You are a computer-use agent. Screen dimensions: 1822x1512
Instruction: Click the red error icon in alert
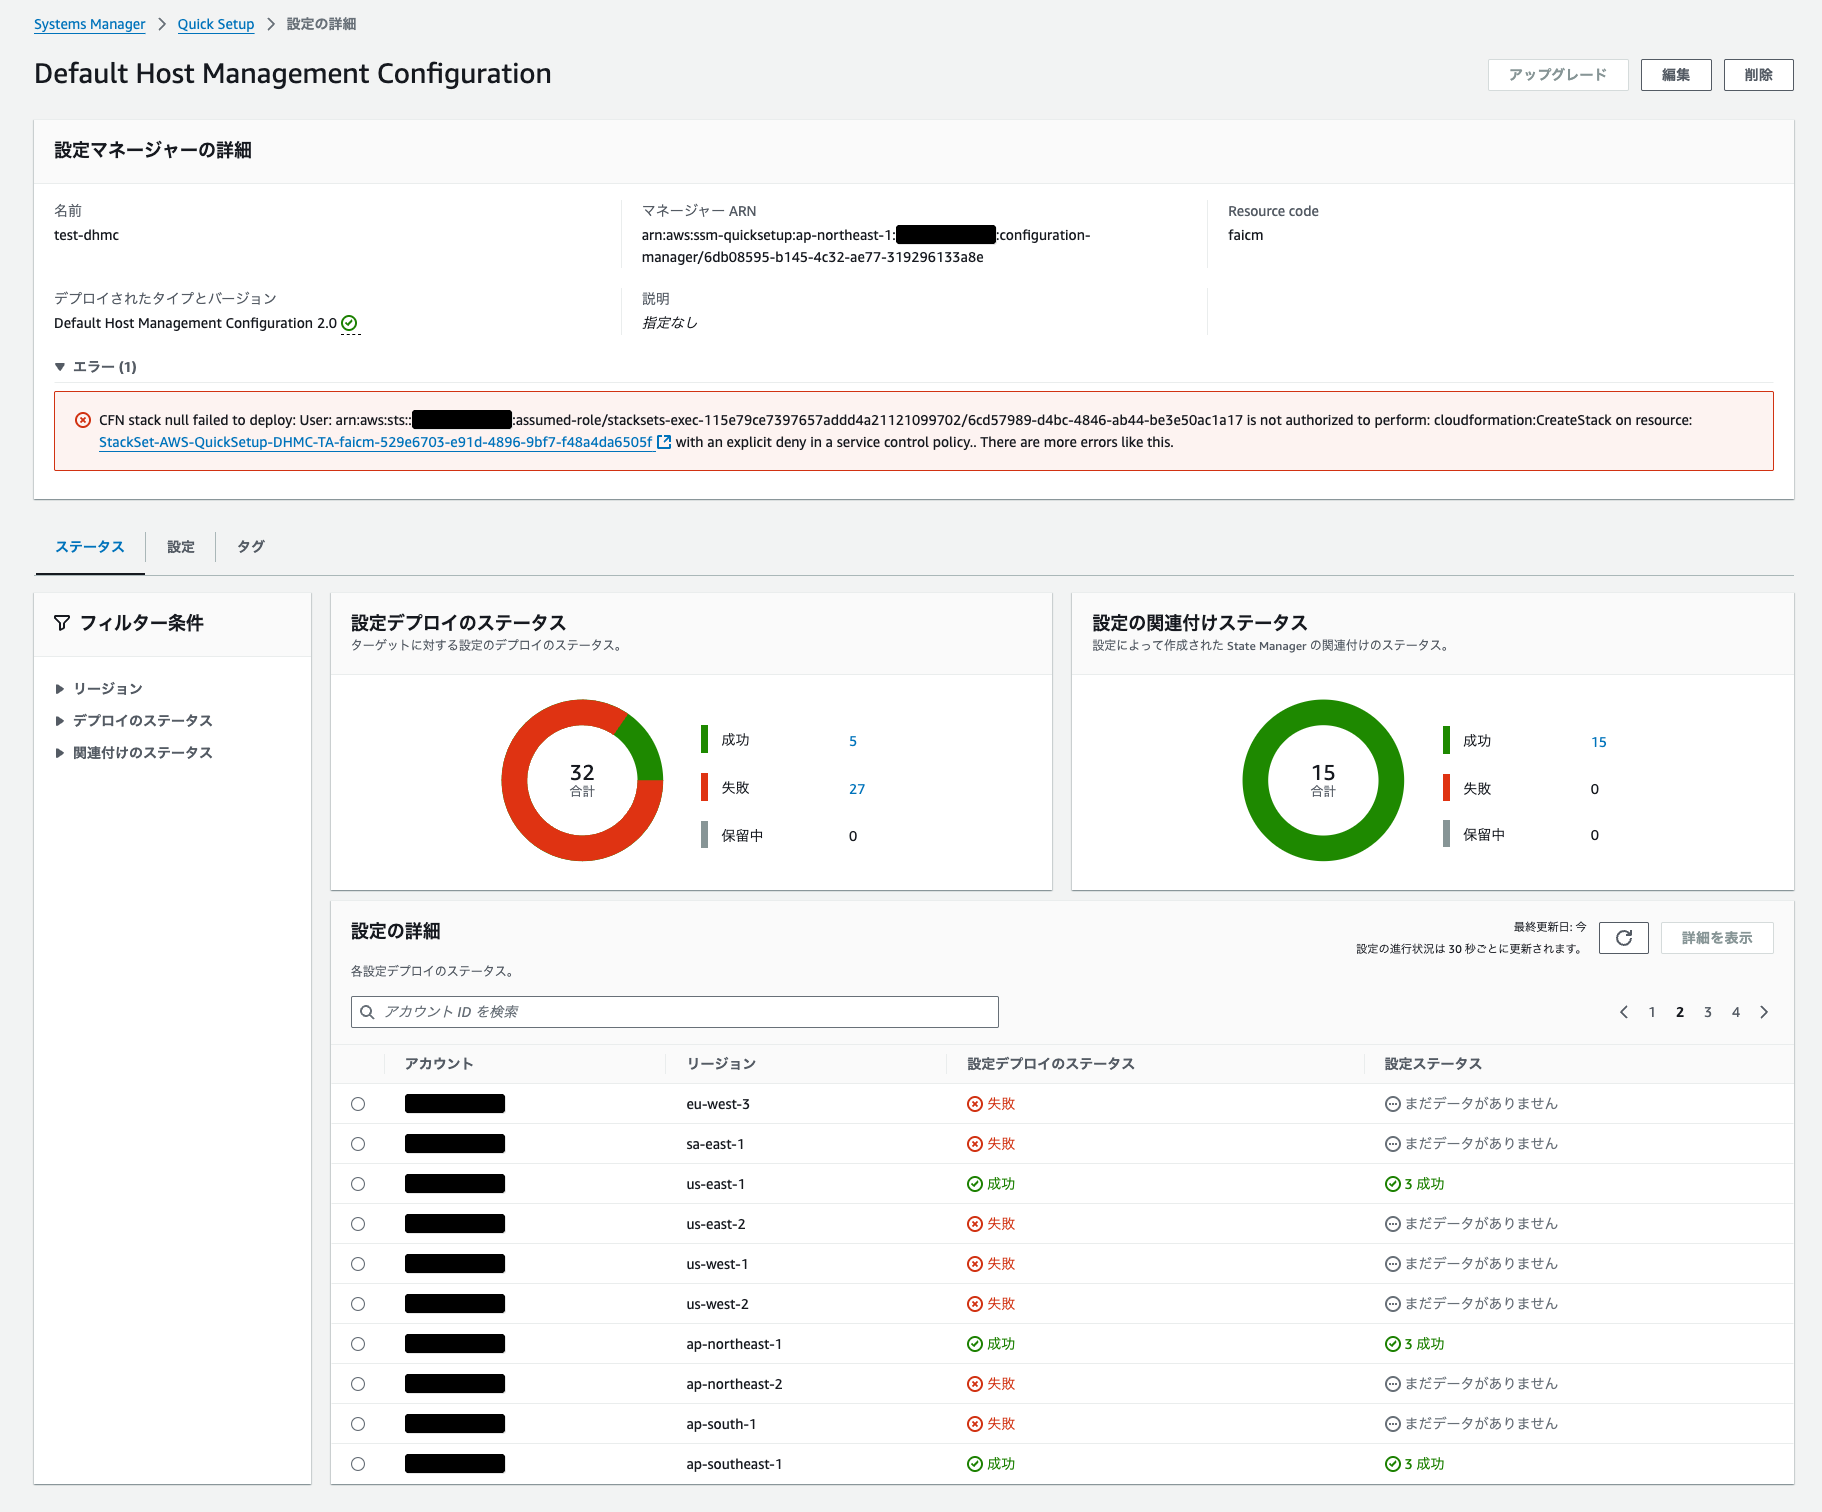coord(83,420)
